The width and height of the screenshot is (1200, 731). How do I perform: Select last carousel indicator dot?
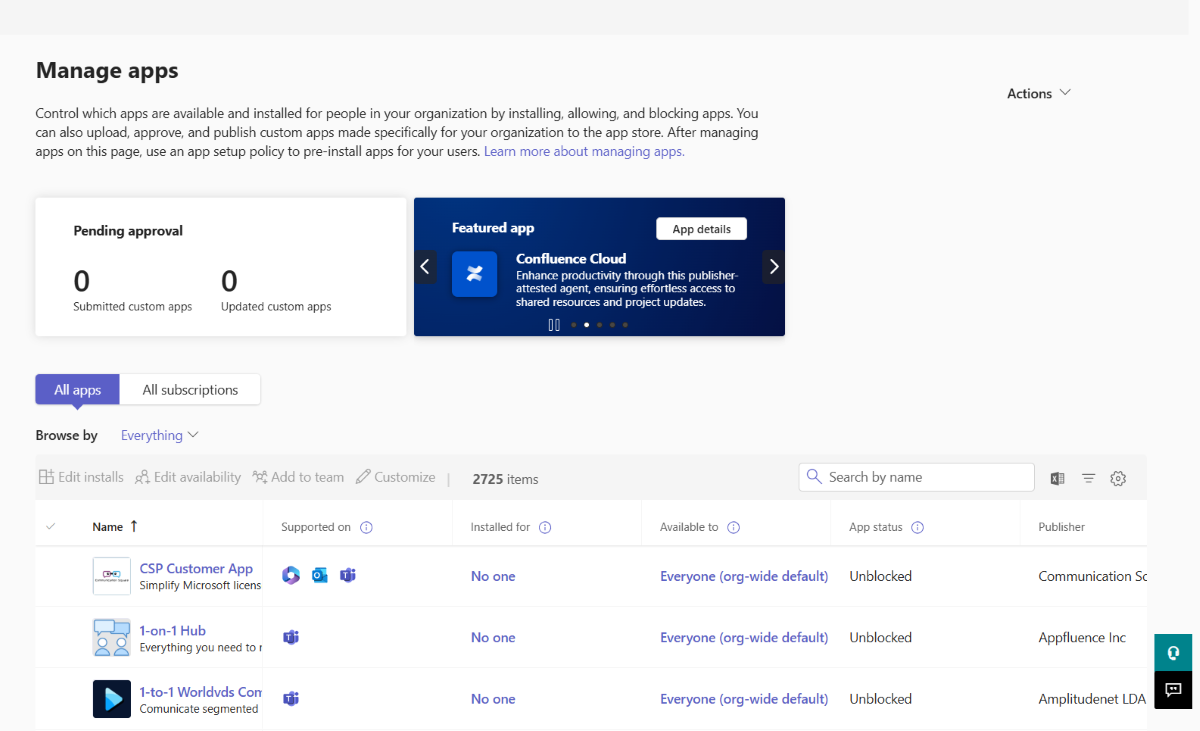coord(625,324)
